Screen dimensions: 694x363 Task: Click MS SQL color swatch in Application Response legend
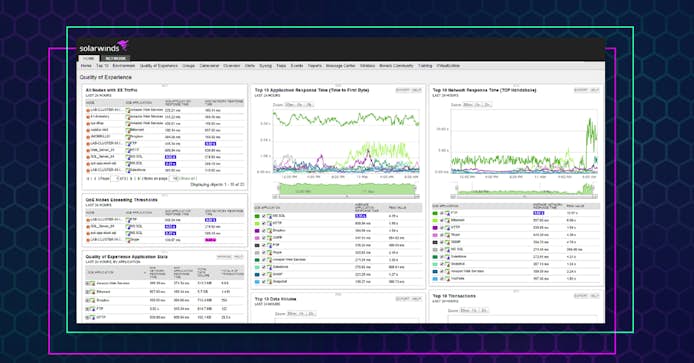pyautogui.click(x=257, y=216)
